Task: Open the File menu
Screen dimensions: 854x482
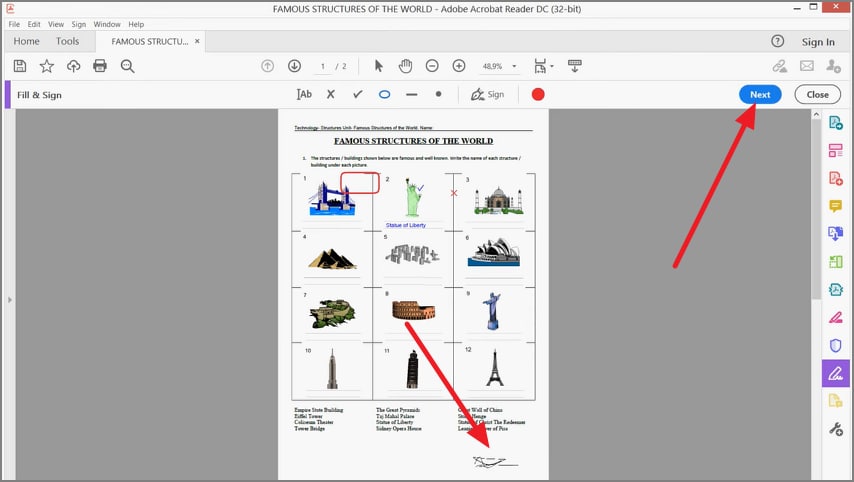Action: point(14,24)
